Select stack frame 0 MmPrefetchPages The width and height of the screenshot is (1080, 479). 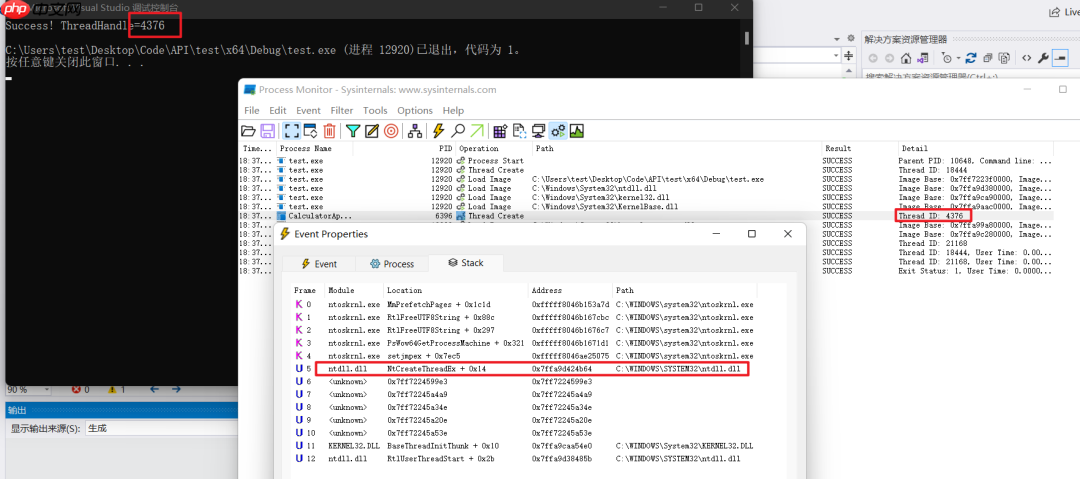click(523, 304)
